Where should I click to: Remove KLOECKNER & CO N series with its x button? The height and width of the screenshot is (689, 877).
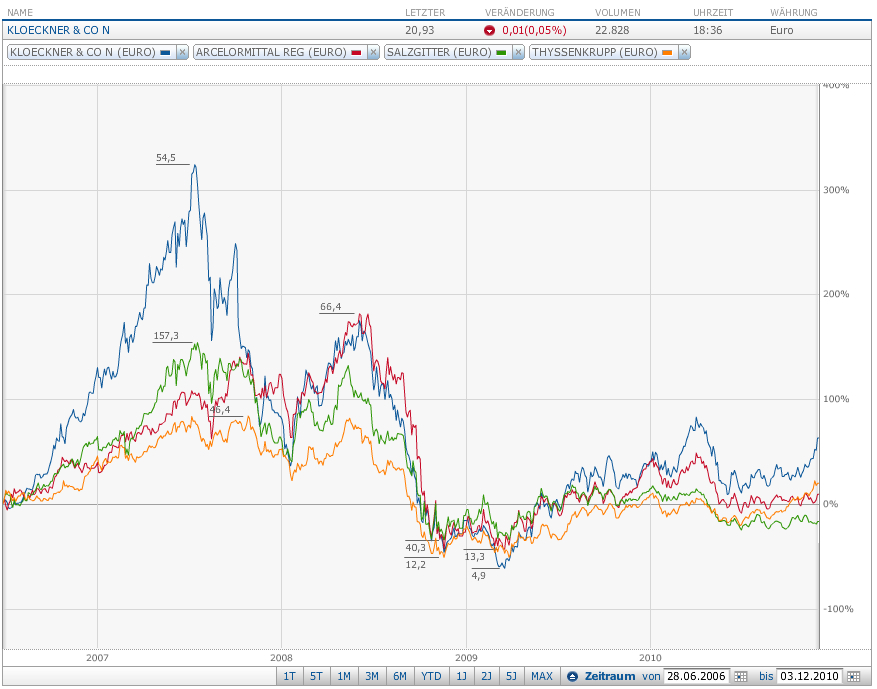click(182, 53)
